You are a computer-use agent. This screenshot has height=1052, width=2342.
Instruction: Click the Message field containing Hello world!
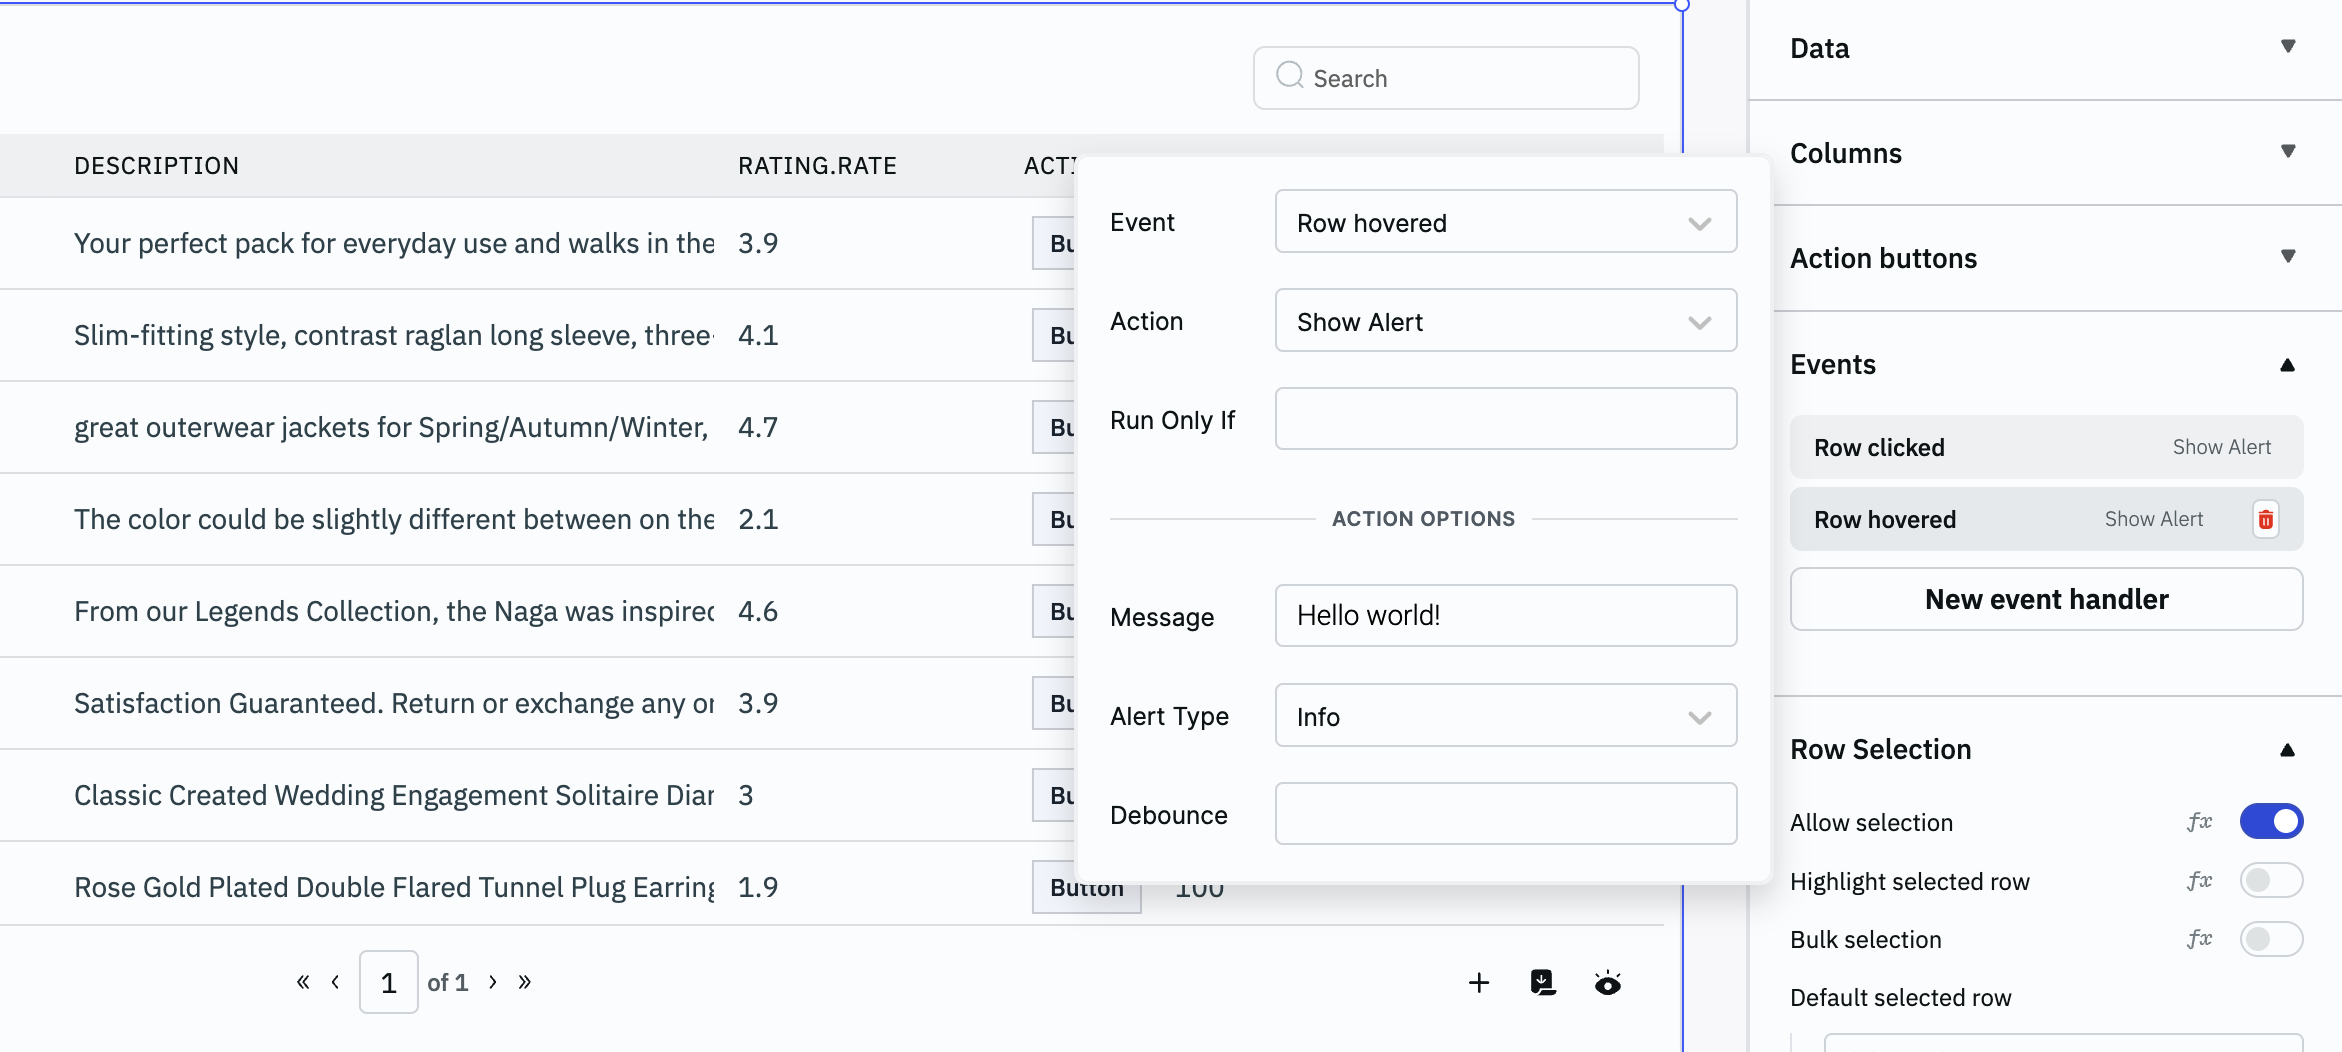[x=1505, y=616]
